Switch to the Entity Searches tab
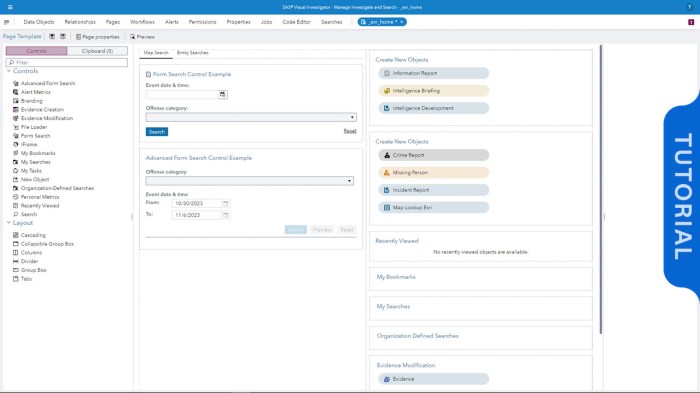 click(x=192, y=53)
